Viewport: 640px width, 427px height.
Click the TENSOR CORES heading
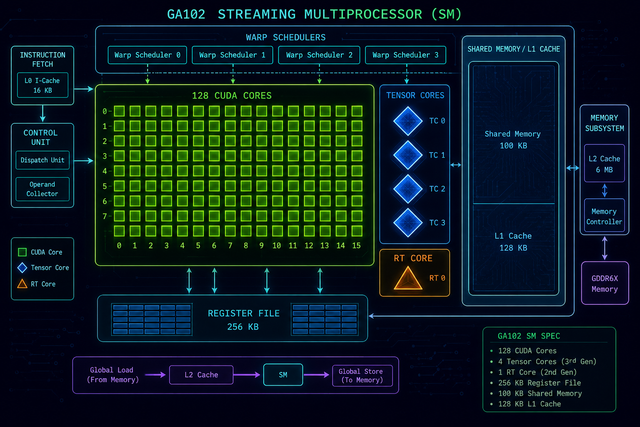point(415,95)
